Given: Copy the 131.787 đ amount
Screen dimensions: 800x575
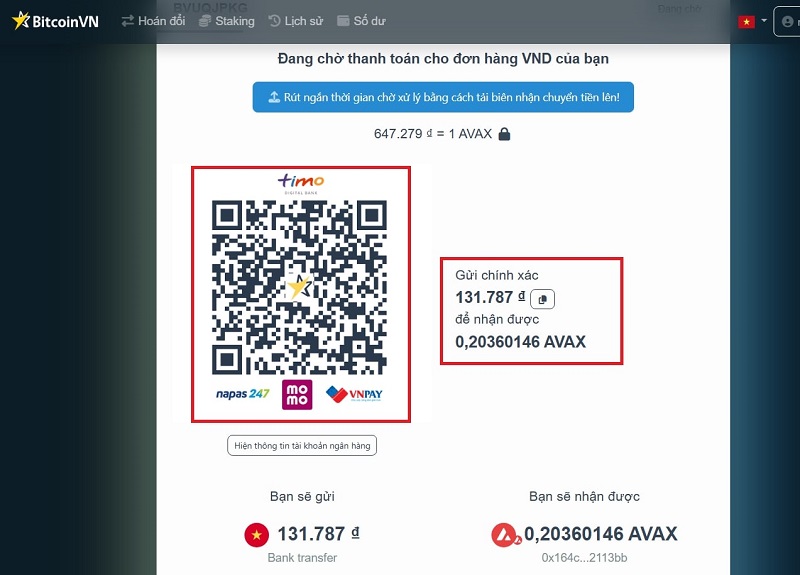Looking at the screenshot, I should coord(542,299).
